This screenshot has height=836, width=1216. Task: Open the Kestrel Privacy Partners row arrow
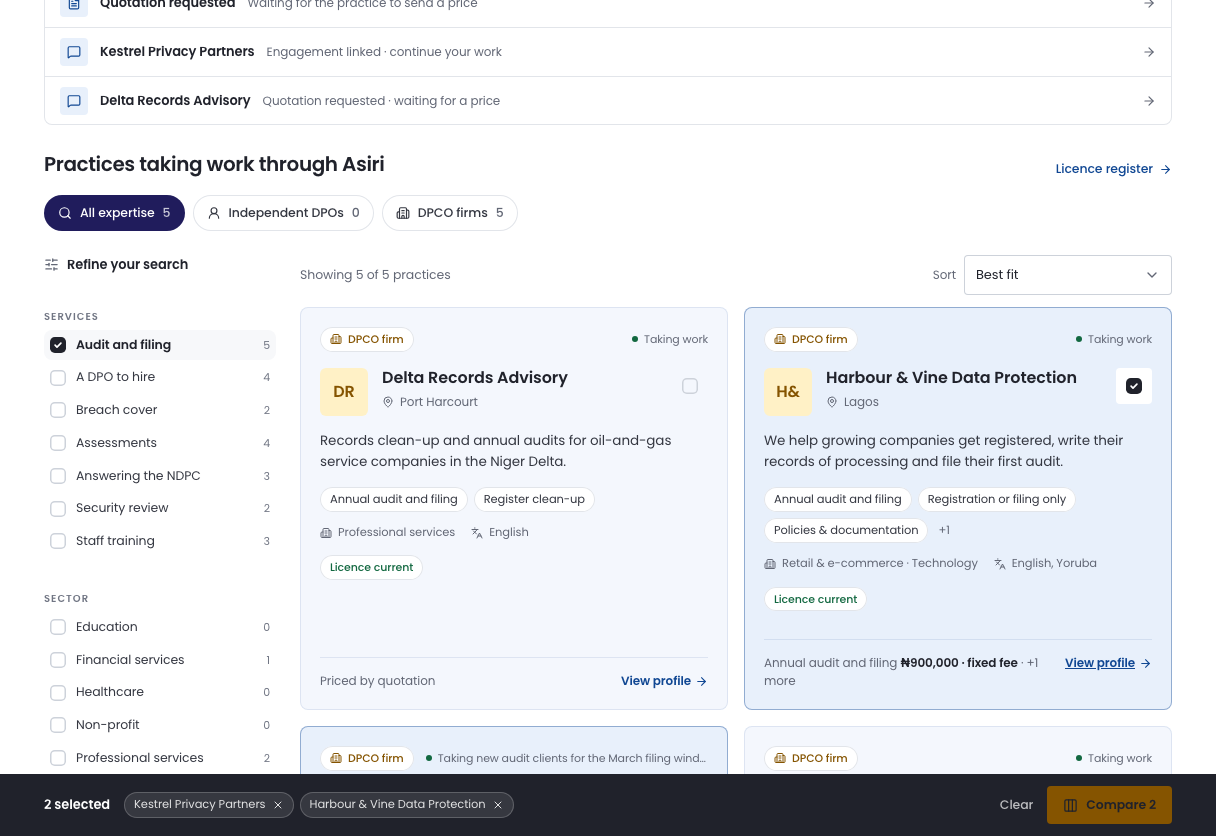(1149, 52)
